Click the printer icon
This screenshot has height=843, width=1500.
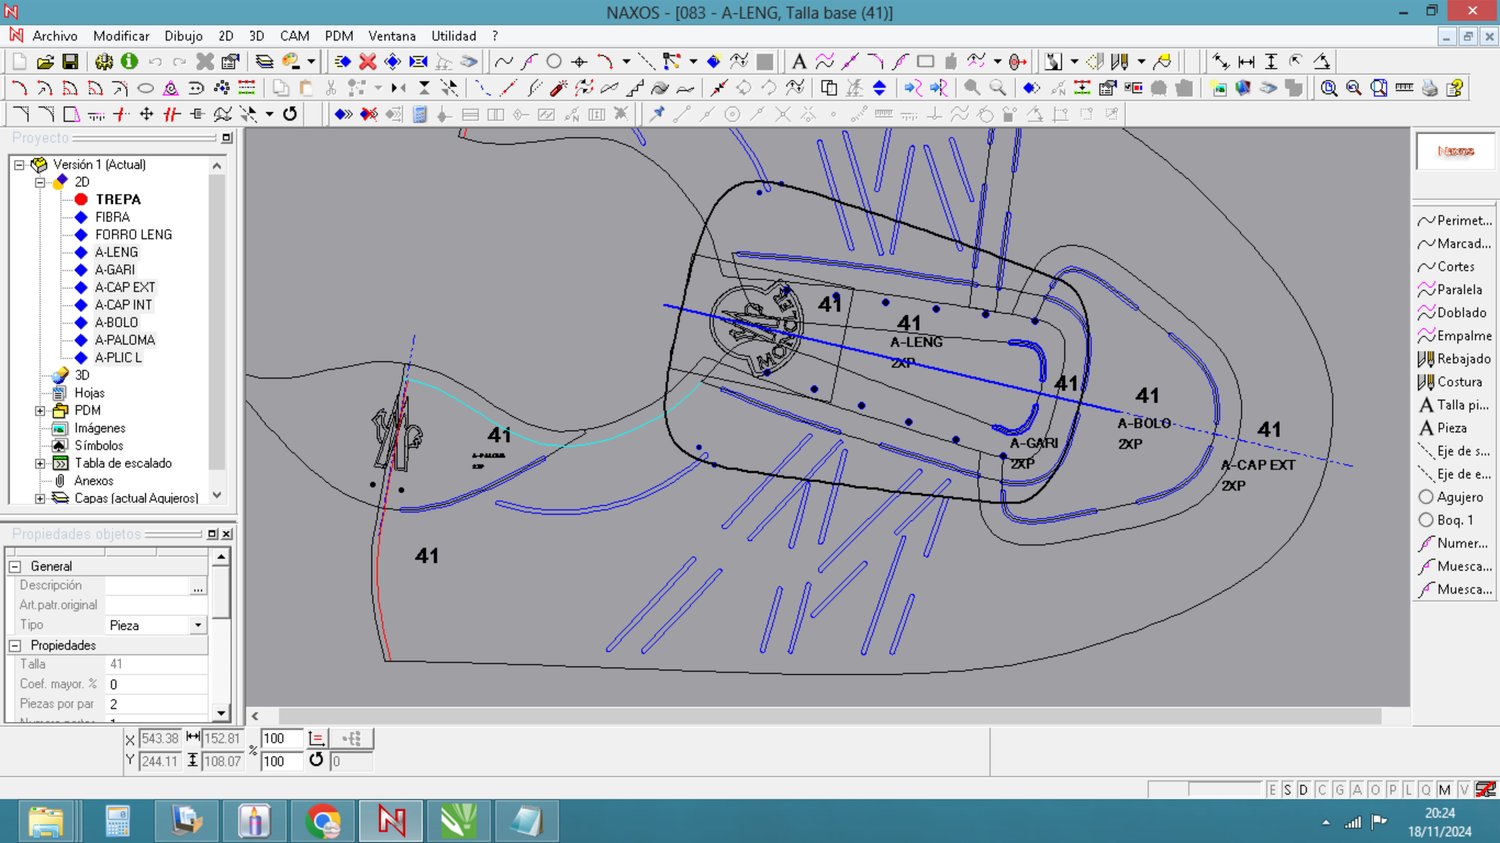tap(1429, 88)
